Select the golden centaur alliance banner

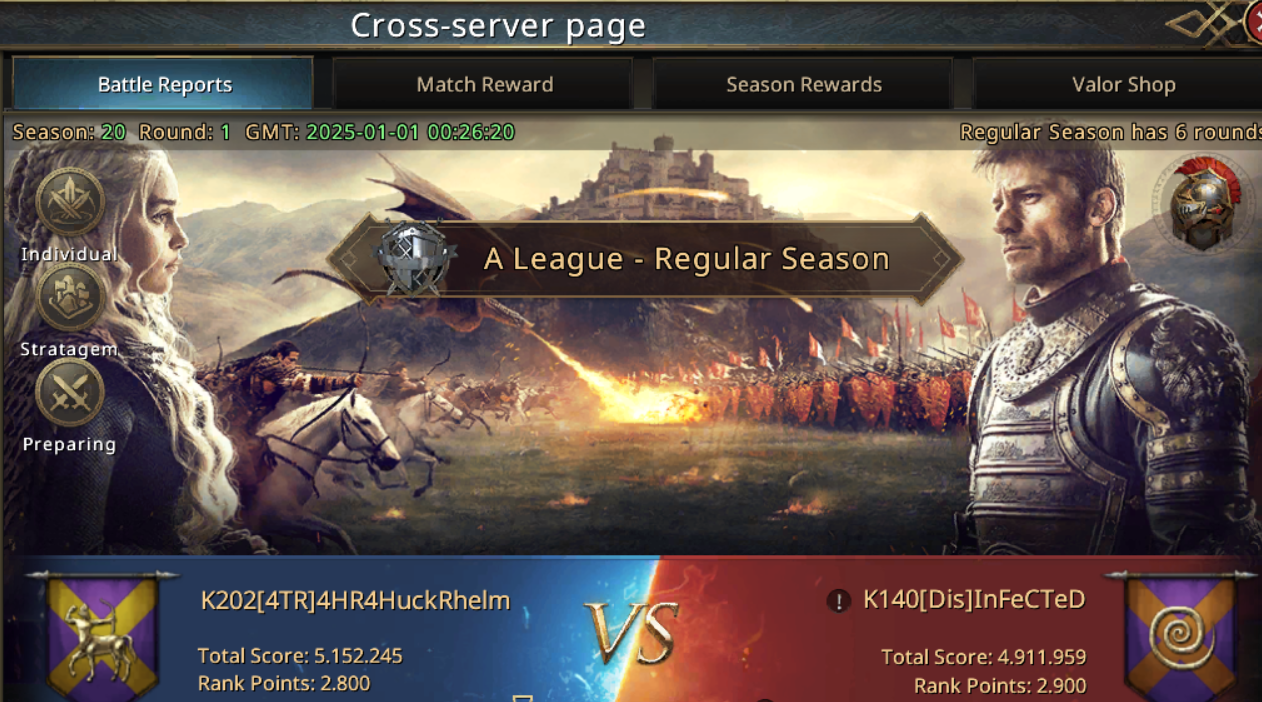[x=103, y=636]
